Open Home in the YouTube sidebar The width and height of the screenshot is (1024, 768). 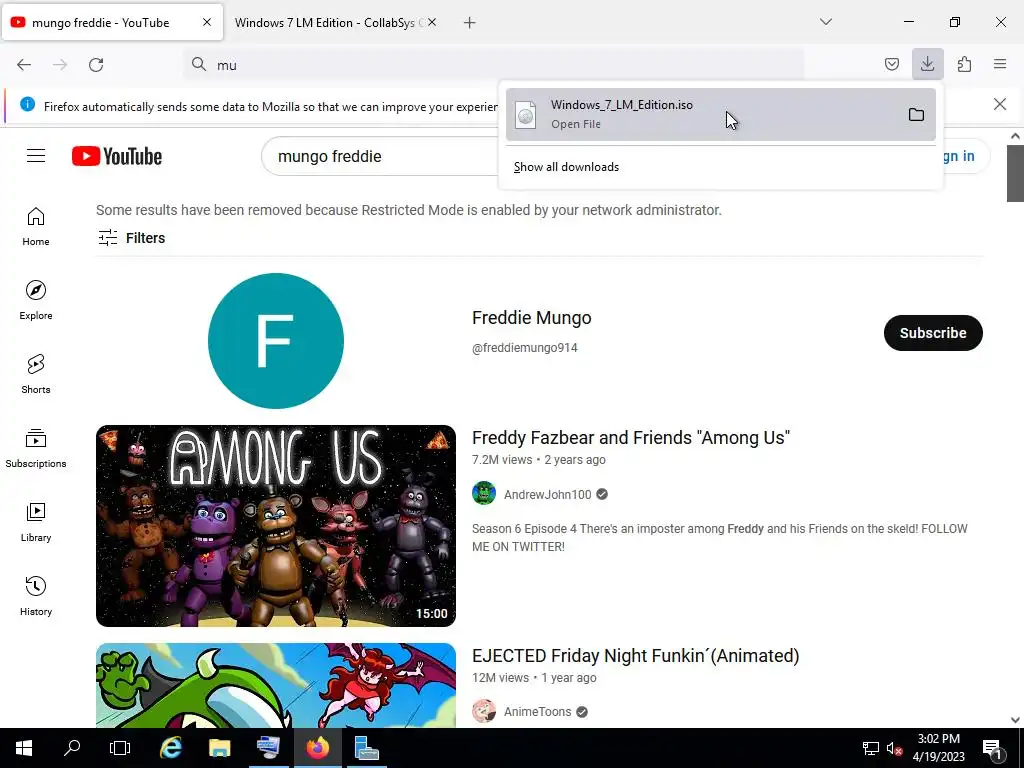pyautogui.click(x=36, y=227)
